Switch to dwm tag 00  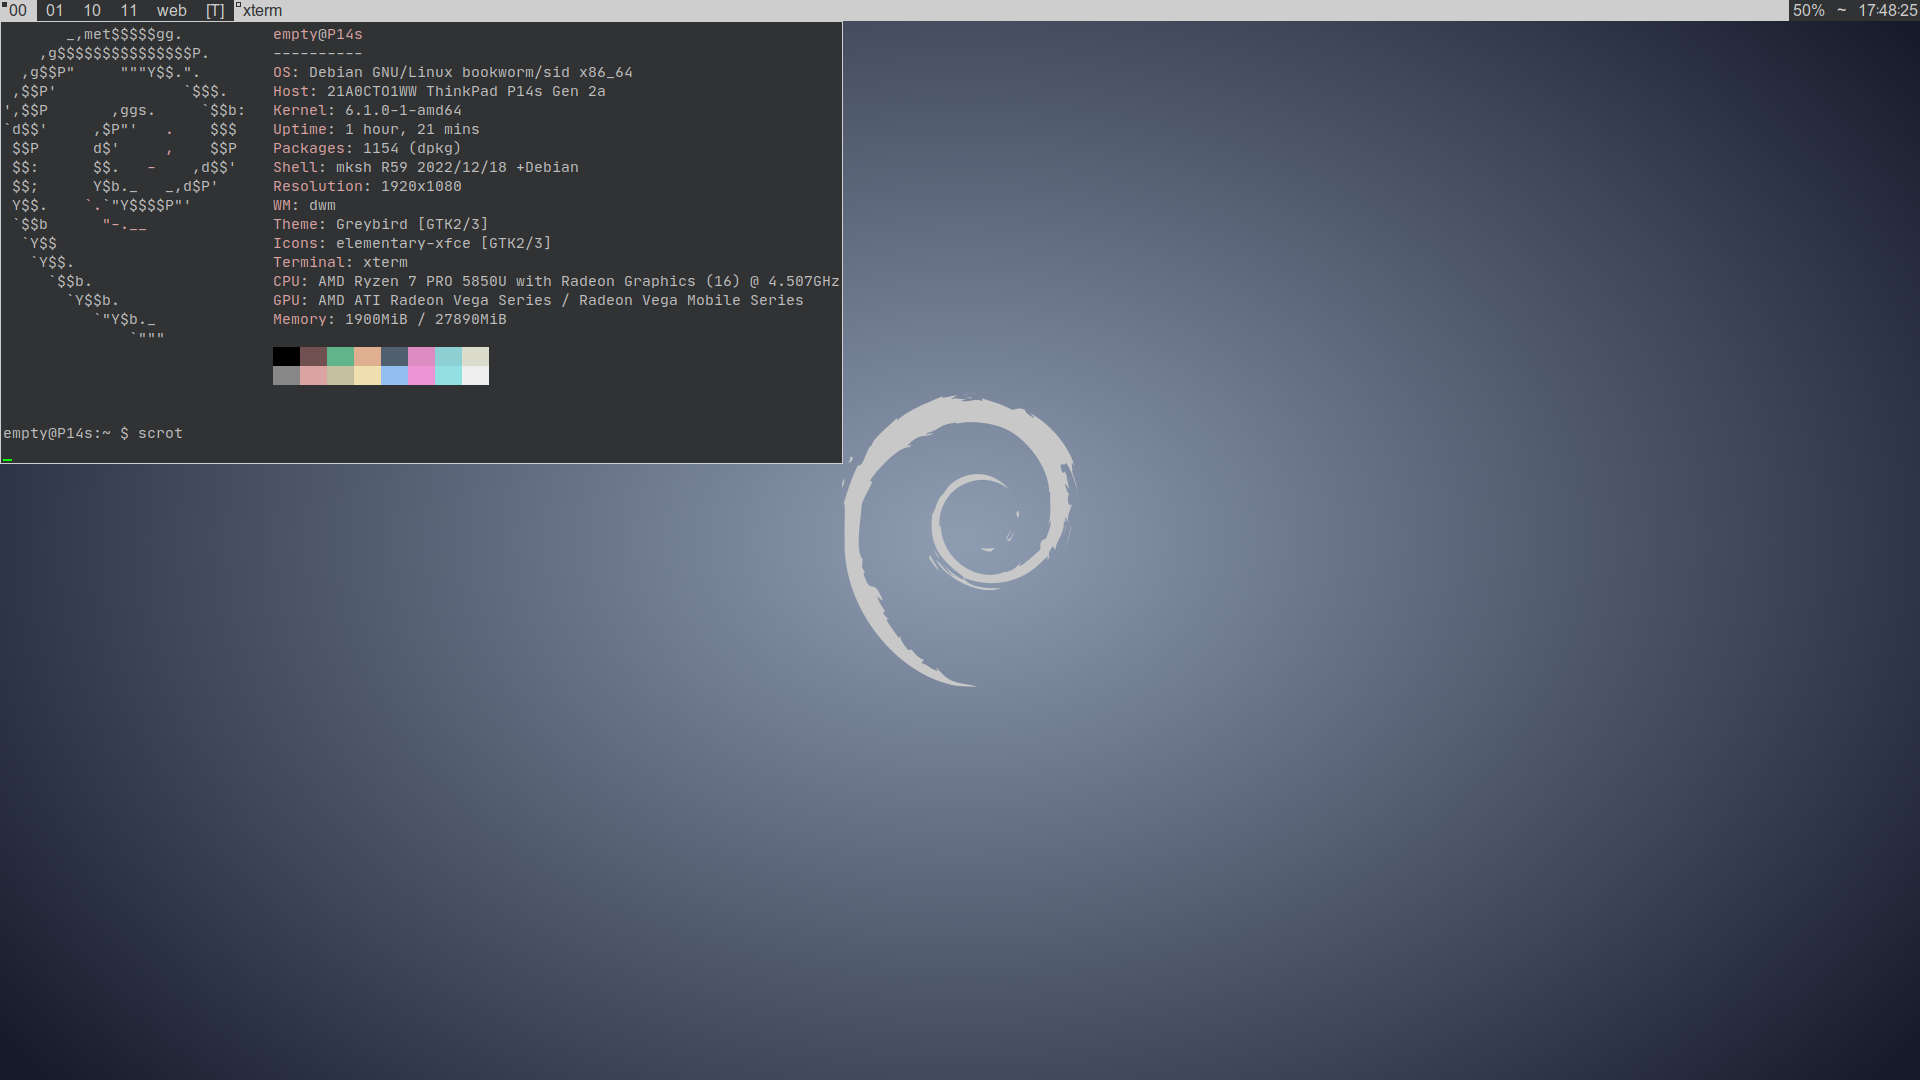coord(18,10)
